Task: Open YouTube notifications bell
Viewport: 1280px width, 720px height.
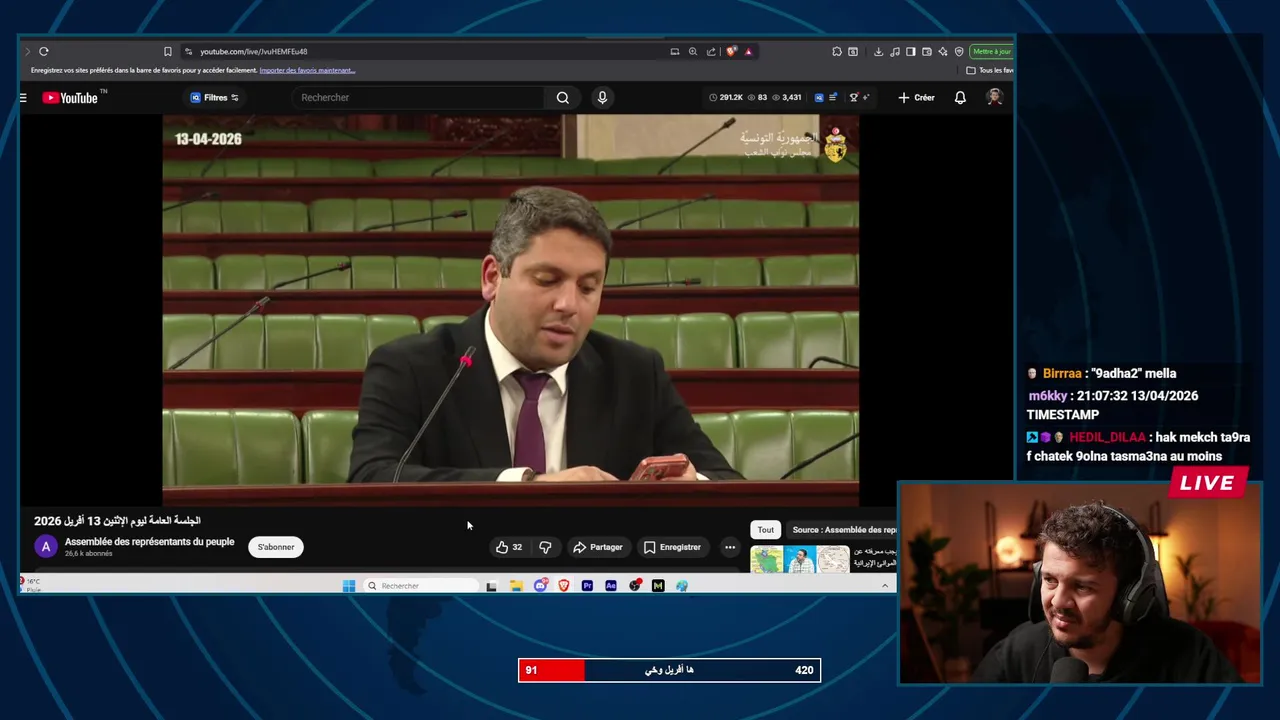Action: click(960, 97)
